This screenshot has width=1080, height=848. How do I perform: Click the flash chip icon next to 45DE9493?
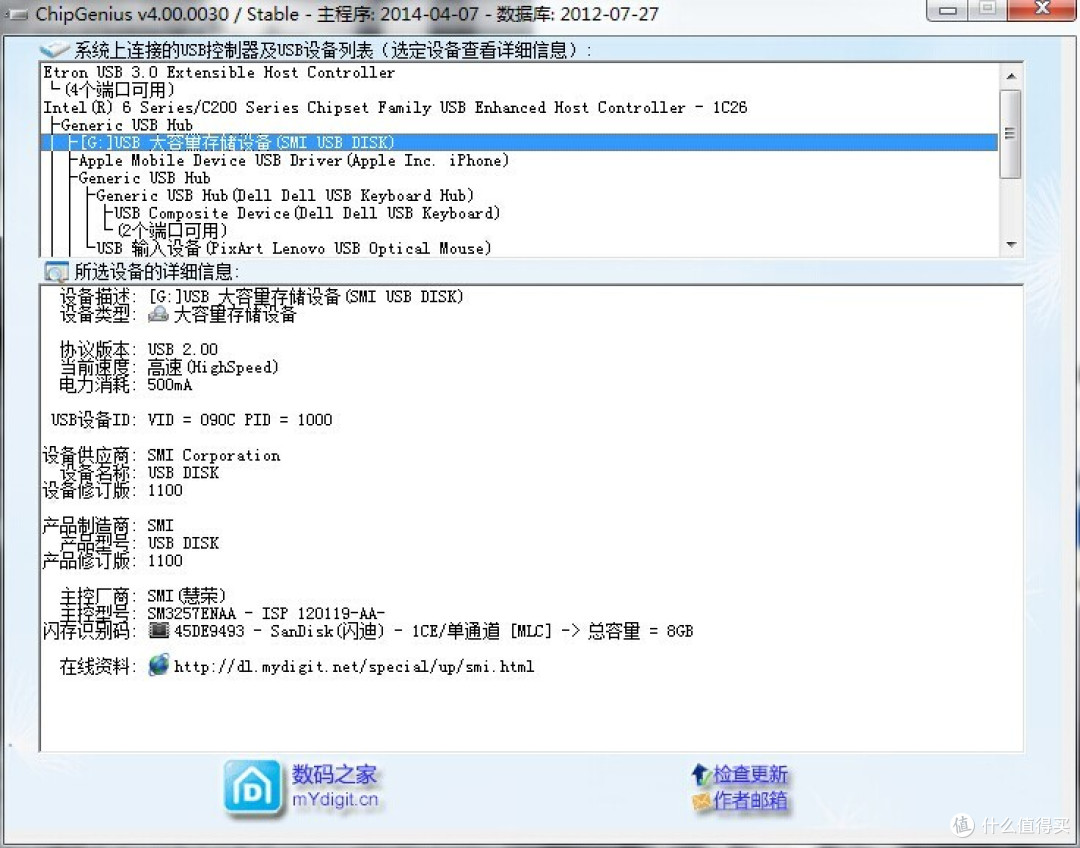coord(159,630)
